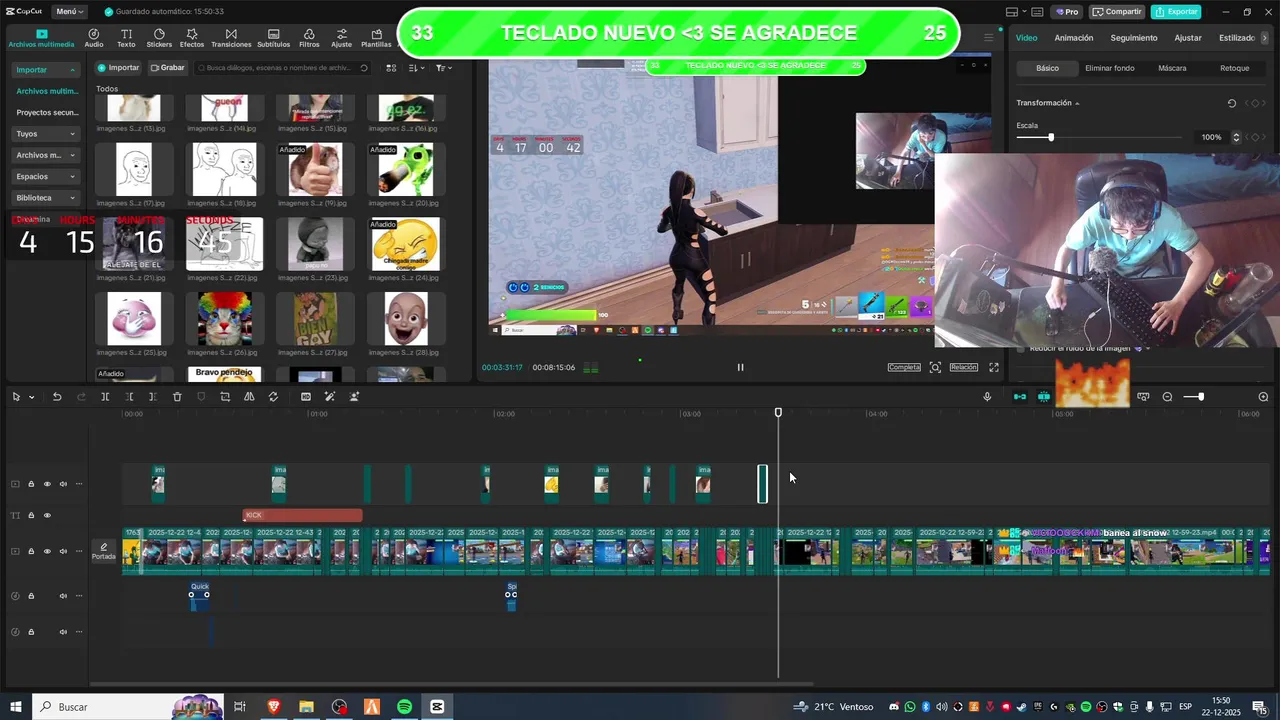
Task: Open the Stickers panel
Action: pyautogui.click(x=159, y=38)
